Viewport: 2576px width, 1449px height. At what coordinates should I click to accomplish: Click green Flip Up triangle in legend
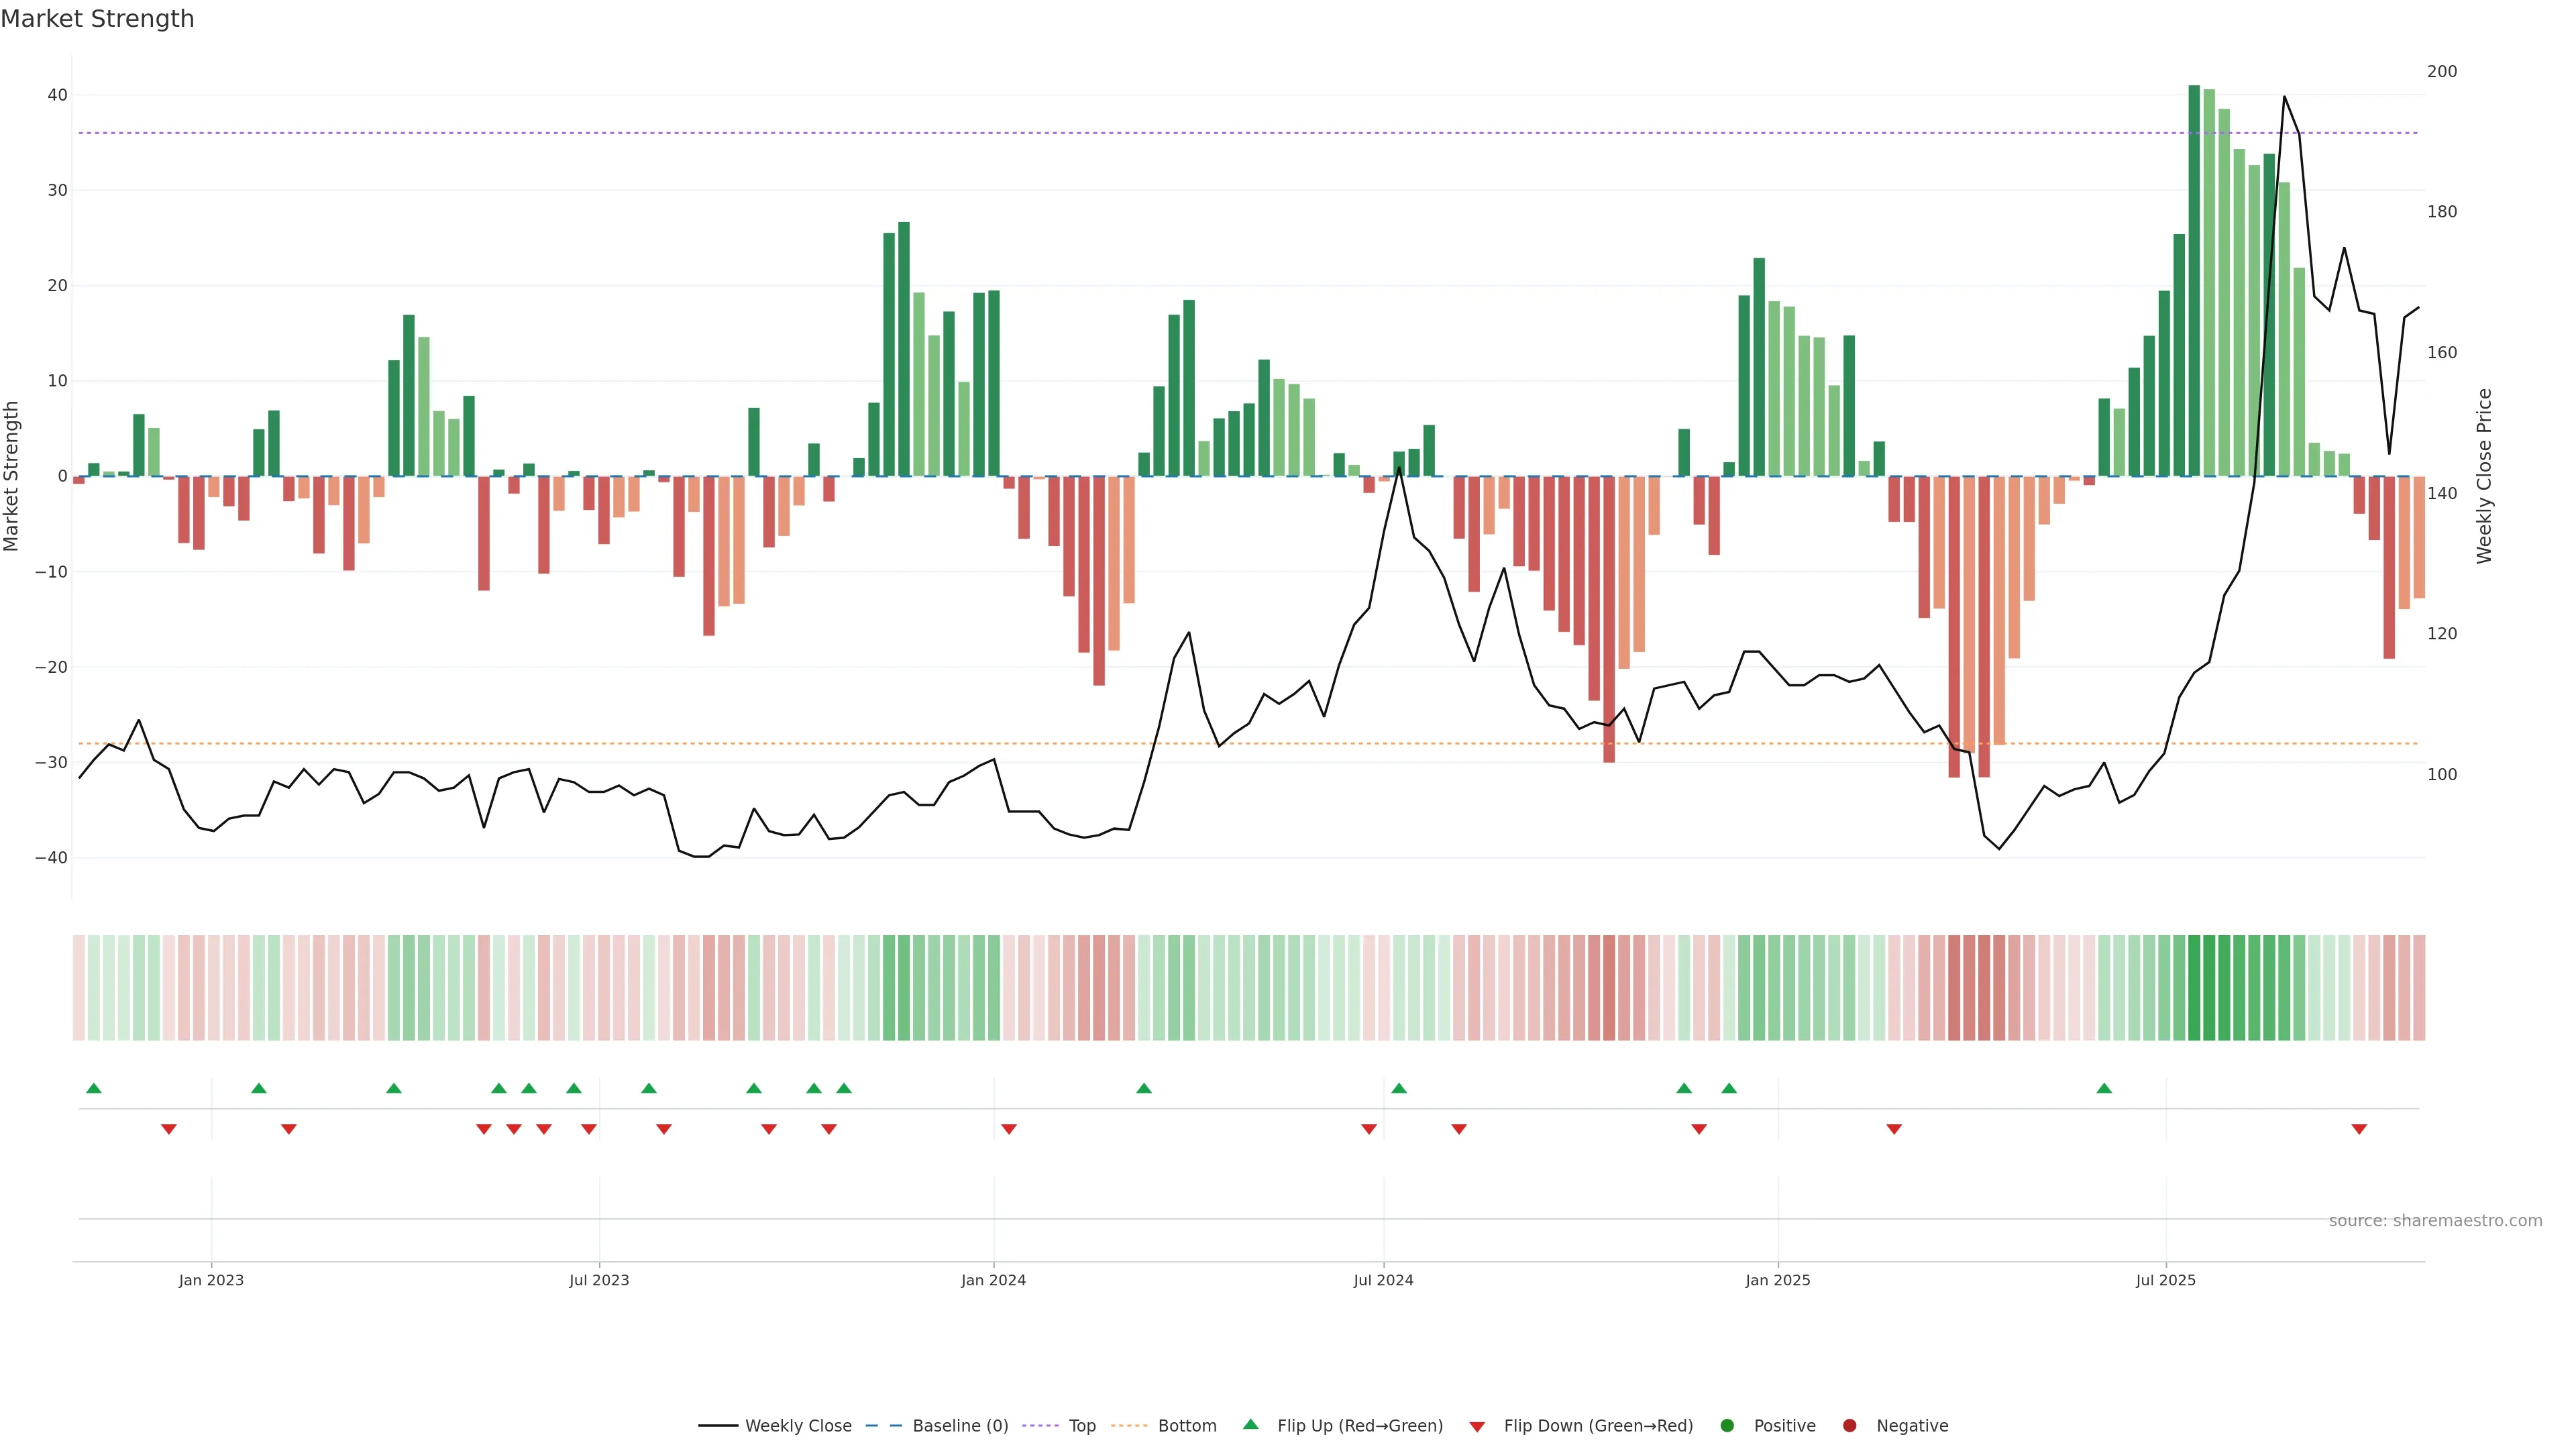tap(1250, 1424)
